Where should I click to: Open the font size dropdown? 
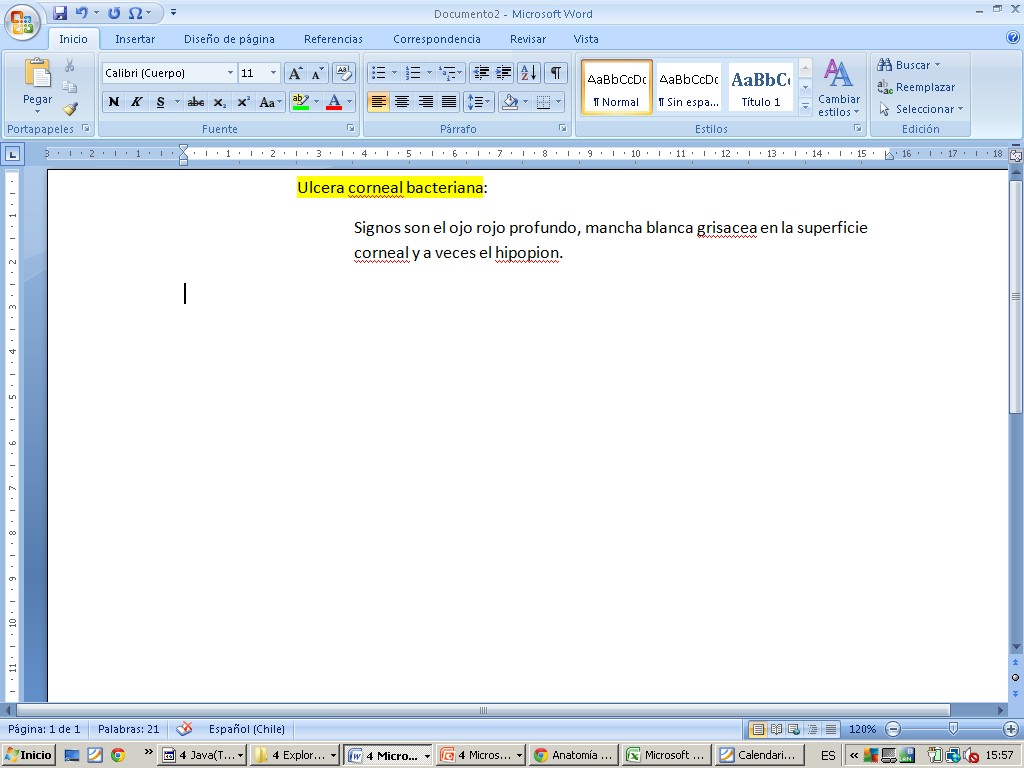pyautogui.click(x=273, y=73)
